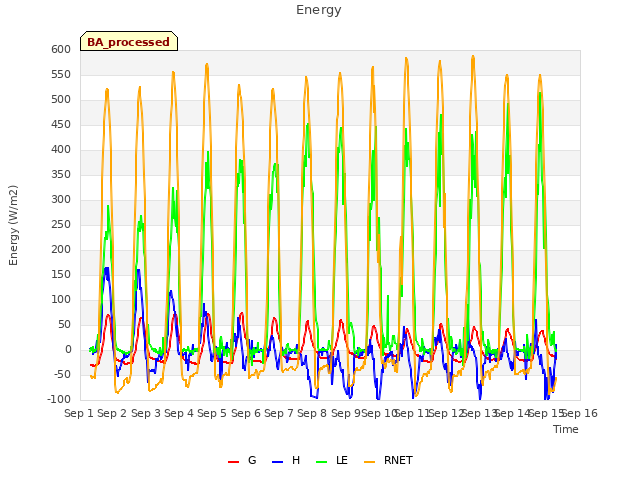Click the BA_processed annotation label
This screenshot has width=640, height=480.
click(x=129, y=42)
